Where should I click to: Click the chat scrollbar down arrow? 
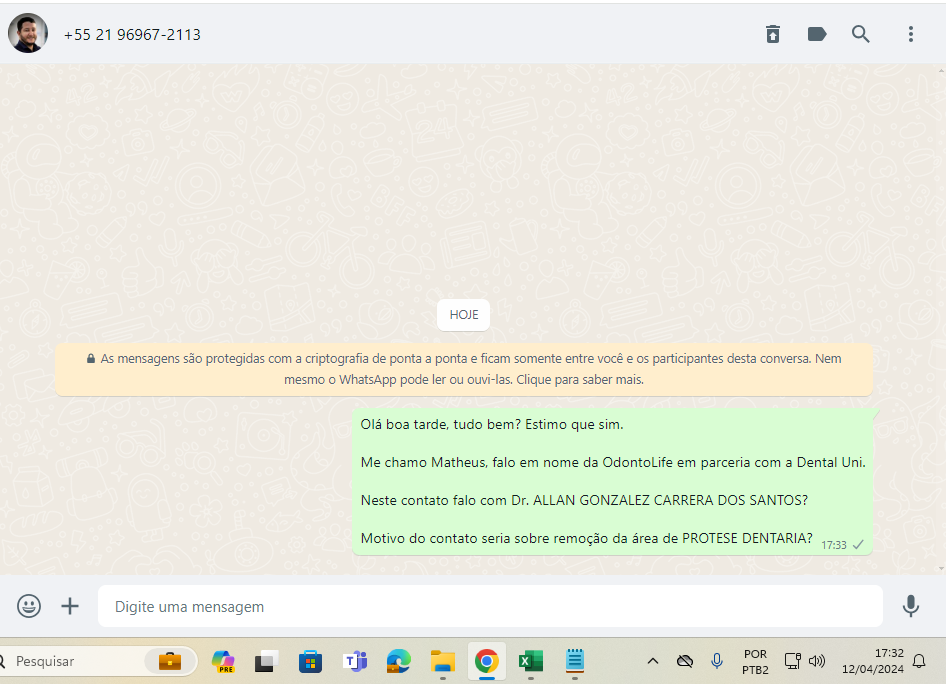point(942,569)
